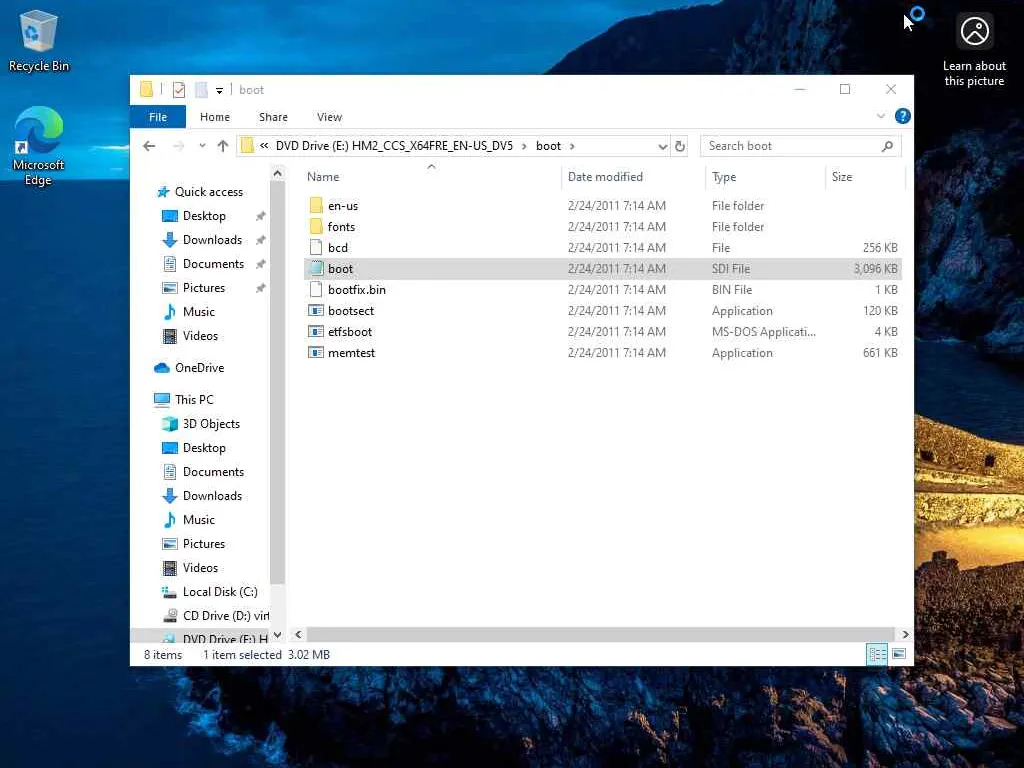Click navigation pane scroll down arrow
Screen dimensions: 1024x768
(278, 635)
